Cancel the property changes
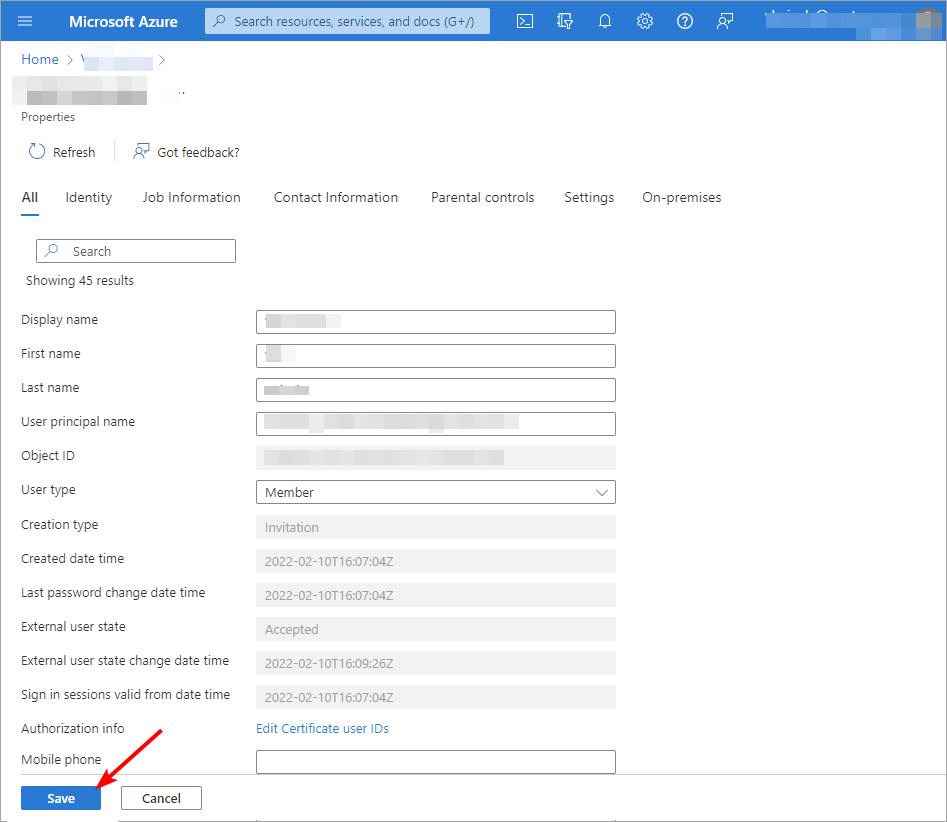The image size is (947, 822). [x=161, y=798]
